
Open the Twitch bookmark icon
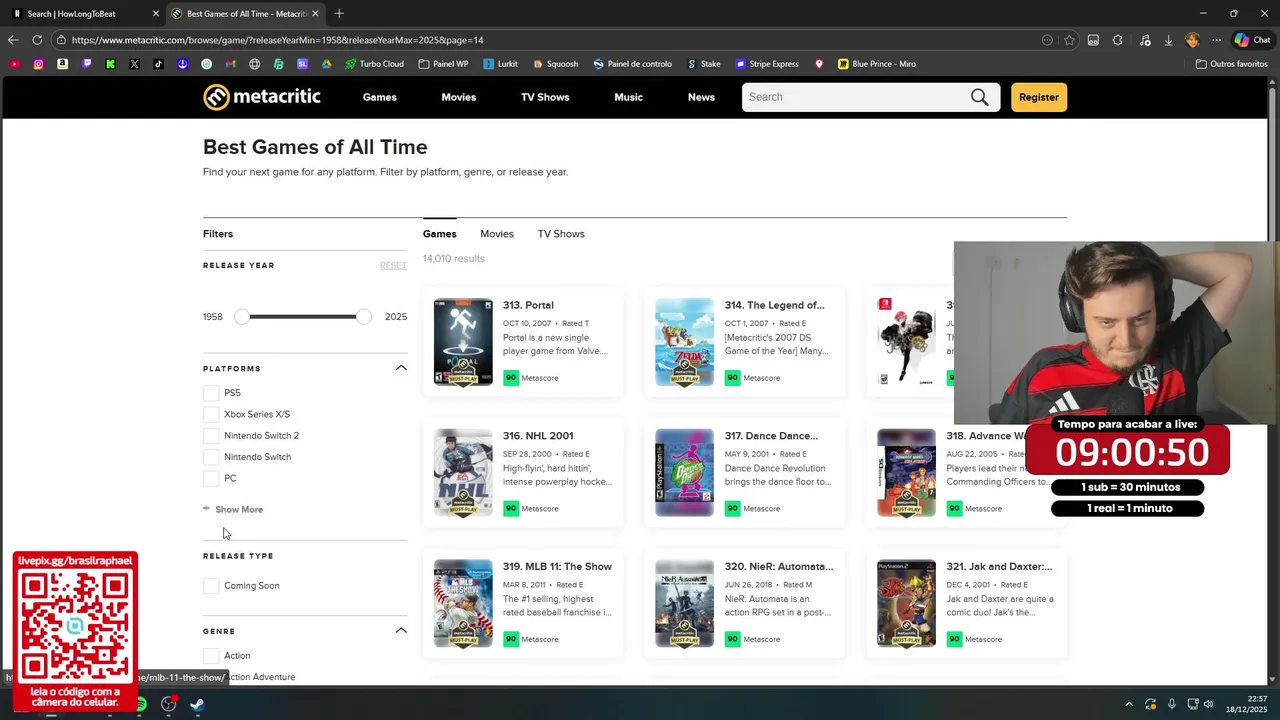click(86, 64)
